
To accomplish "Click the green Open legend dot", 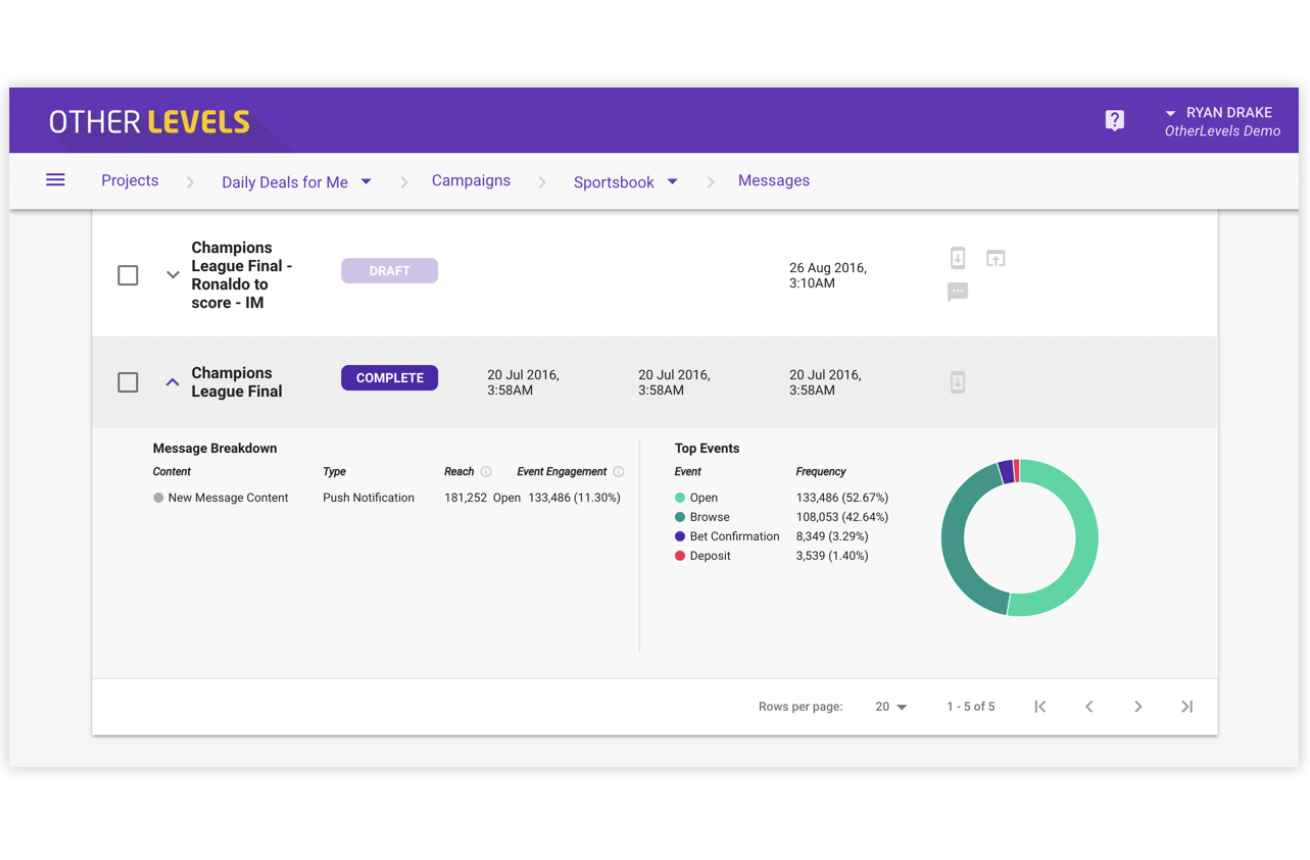I will pyautogui.click(x=680, y=498).
